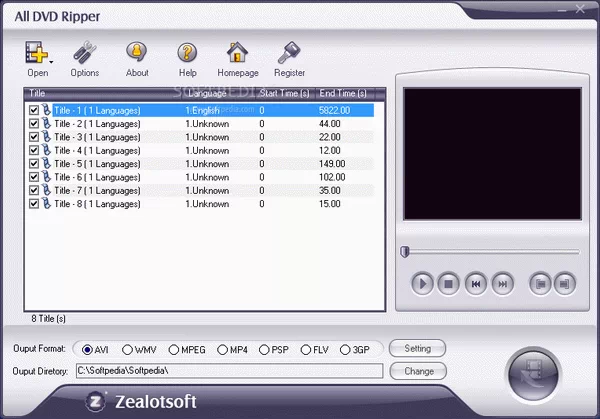
Task: Select the WMV output format
Action: (x=127, y=350)
